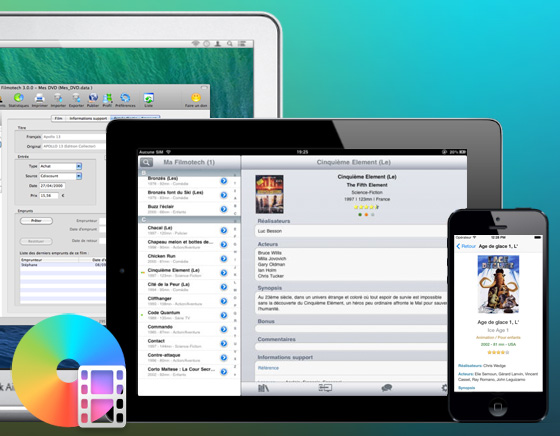Tap the Synopsis link on the iPhone
This screenshot has width=560, height=436.
466,388
